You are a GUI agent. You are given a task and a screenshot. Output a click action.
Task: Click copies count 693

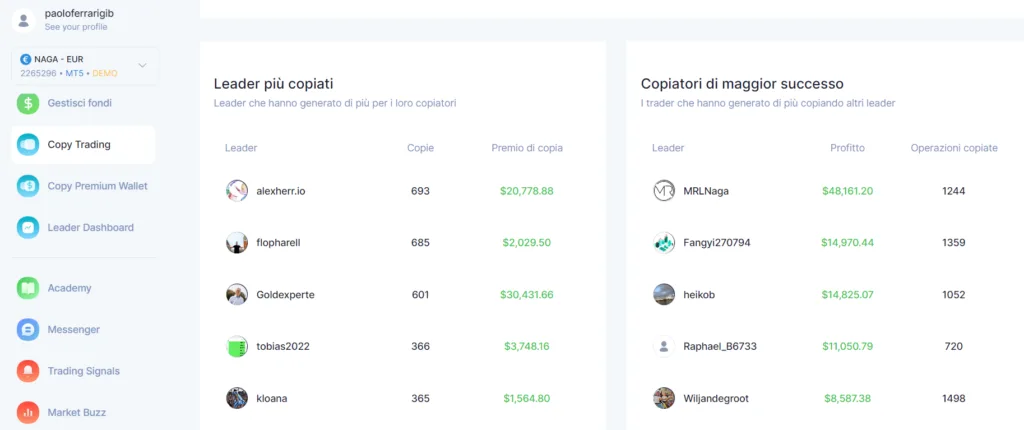tap(421, 191)
